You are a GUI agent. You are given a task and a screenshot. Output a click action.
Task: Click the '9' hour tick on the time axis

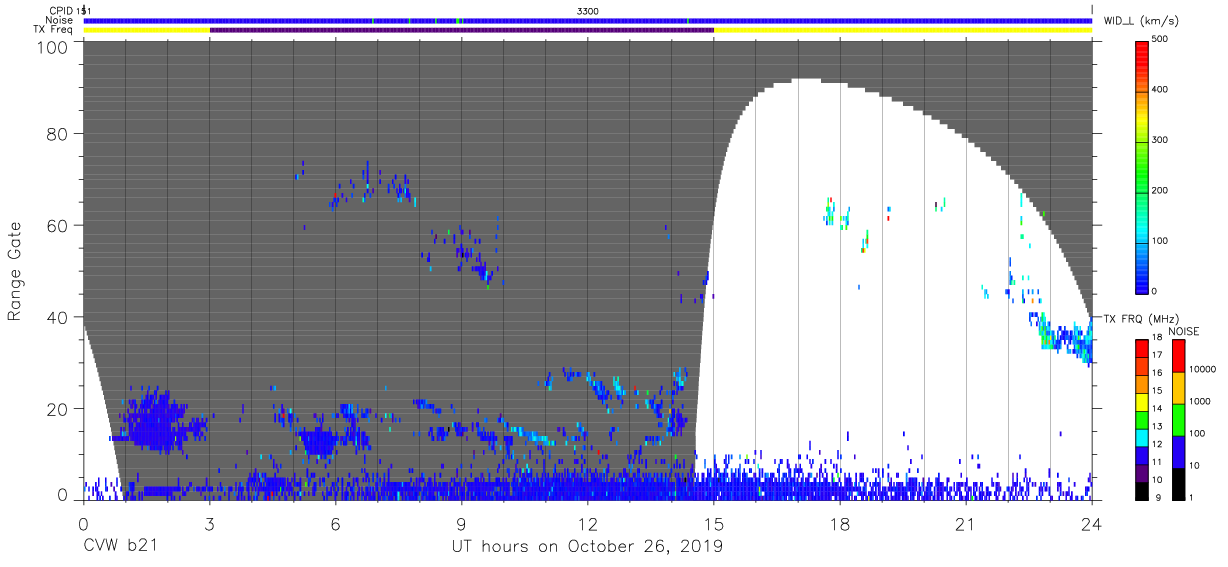(462, 523)
